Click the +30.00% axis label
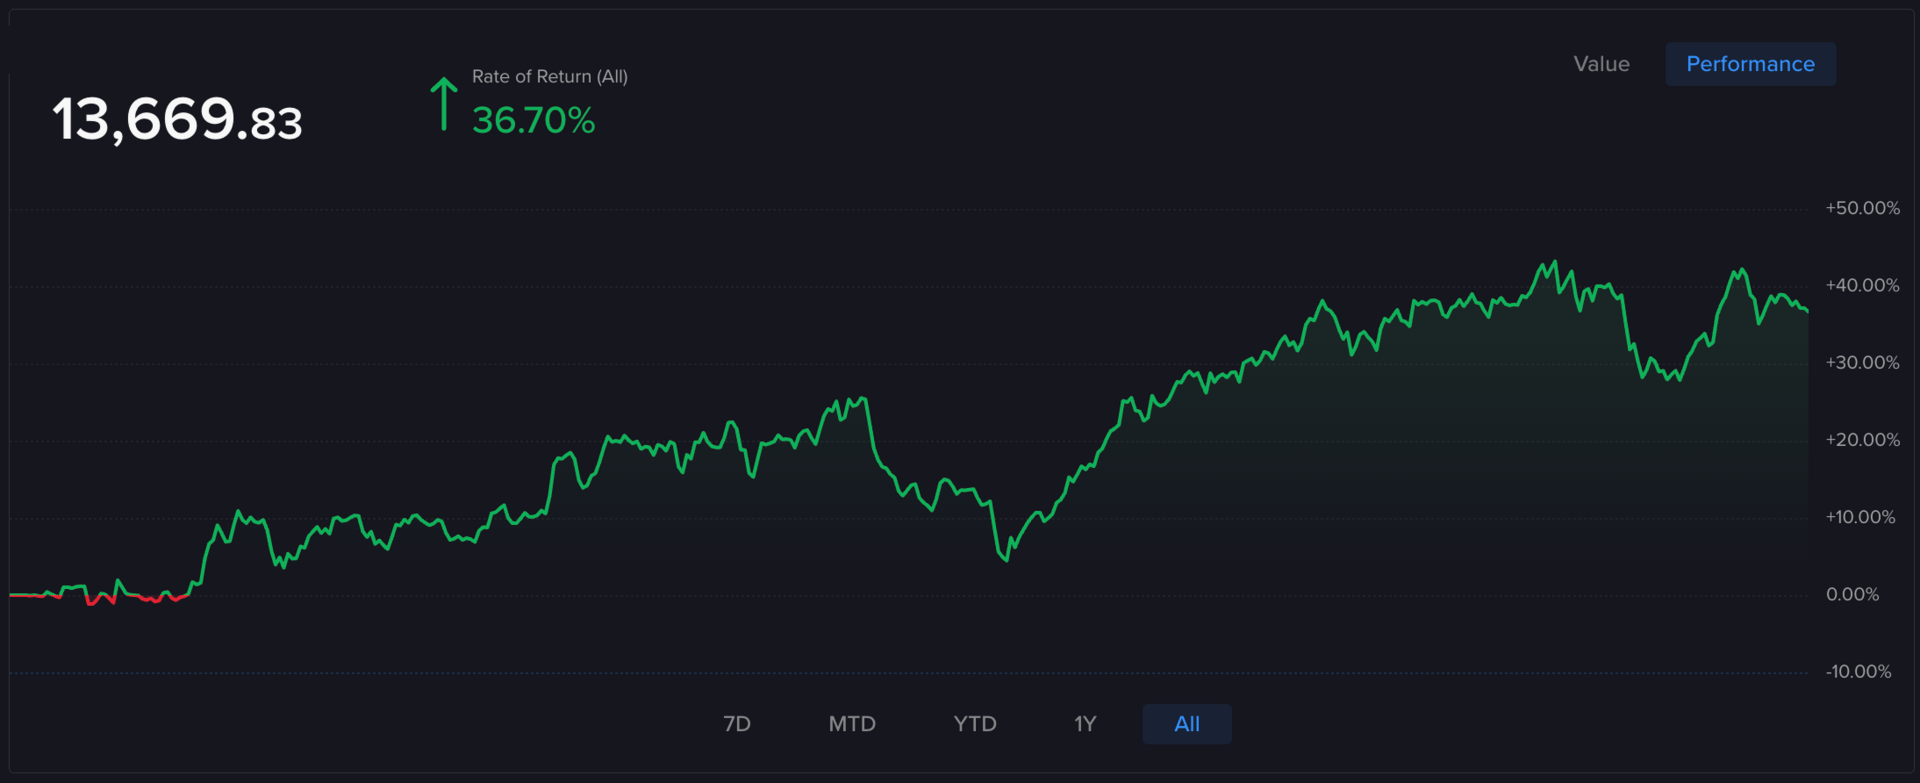The image size is (1920, 783). point(1862,363)
